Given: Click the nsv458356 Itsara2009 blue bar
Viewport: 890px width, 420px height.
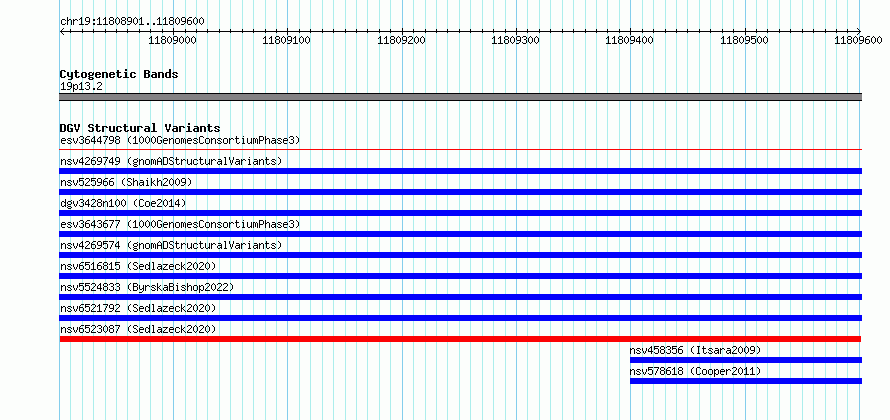Looking at the screenshot, I should tap(746, 360).
